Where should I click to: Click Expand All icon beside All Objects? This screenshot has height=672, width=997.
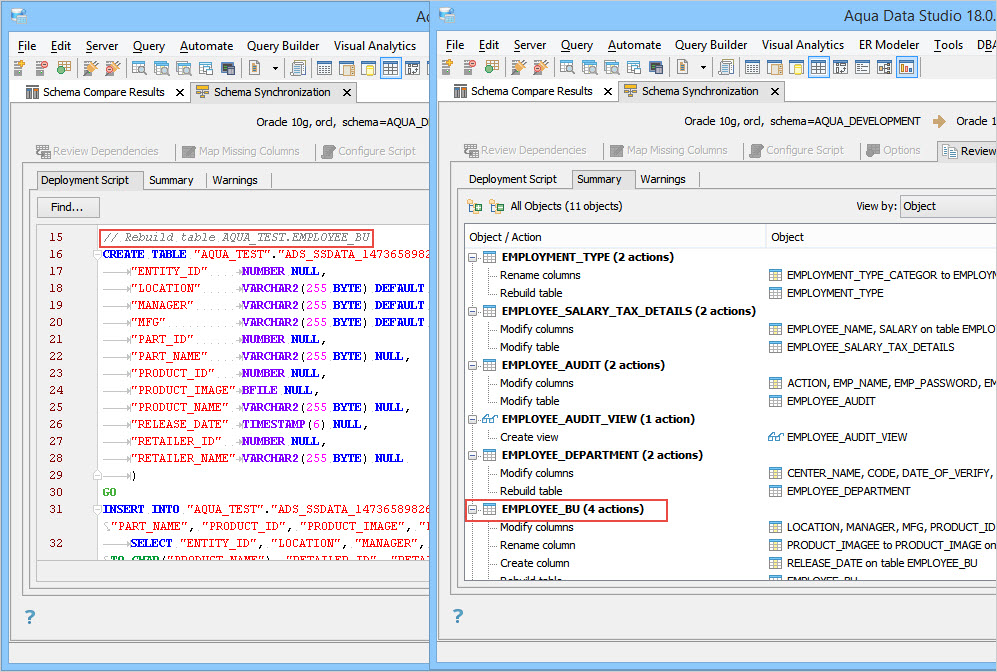(475, 206)
